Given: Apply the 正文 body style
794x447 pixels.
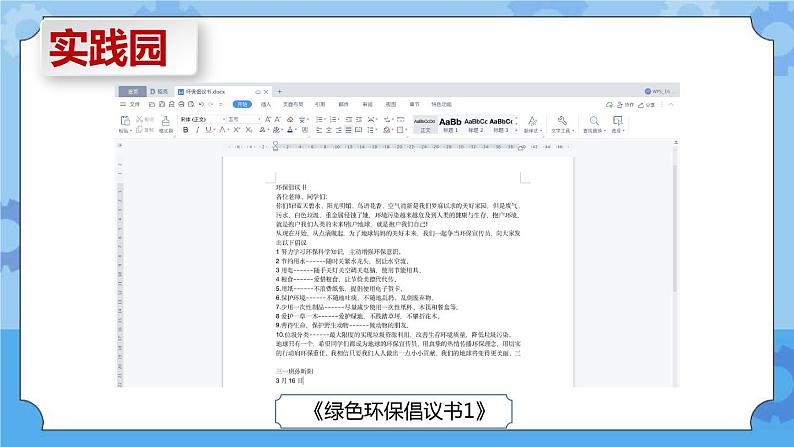Looking at the screenshot, I should [x=425, y=125].
